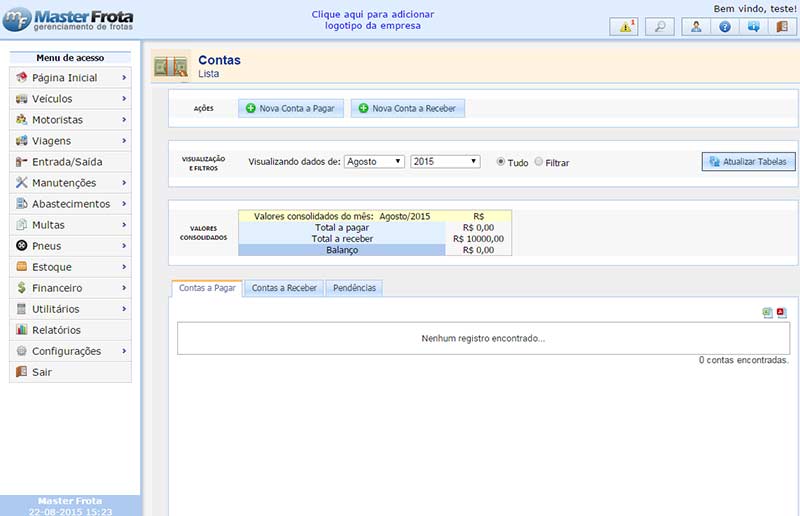This screenshot has height=516, width=800.
Task: Click the Master Frota logo
Action: point(68,20)
